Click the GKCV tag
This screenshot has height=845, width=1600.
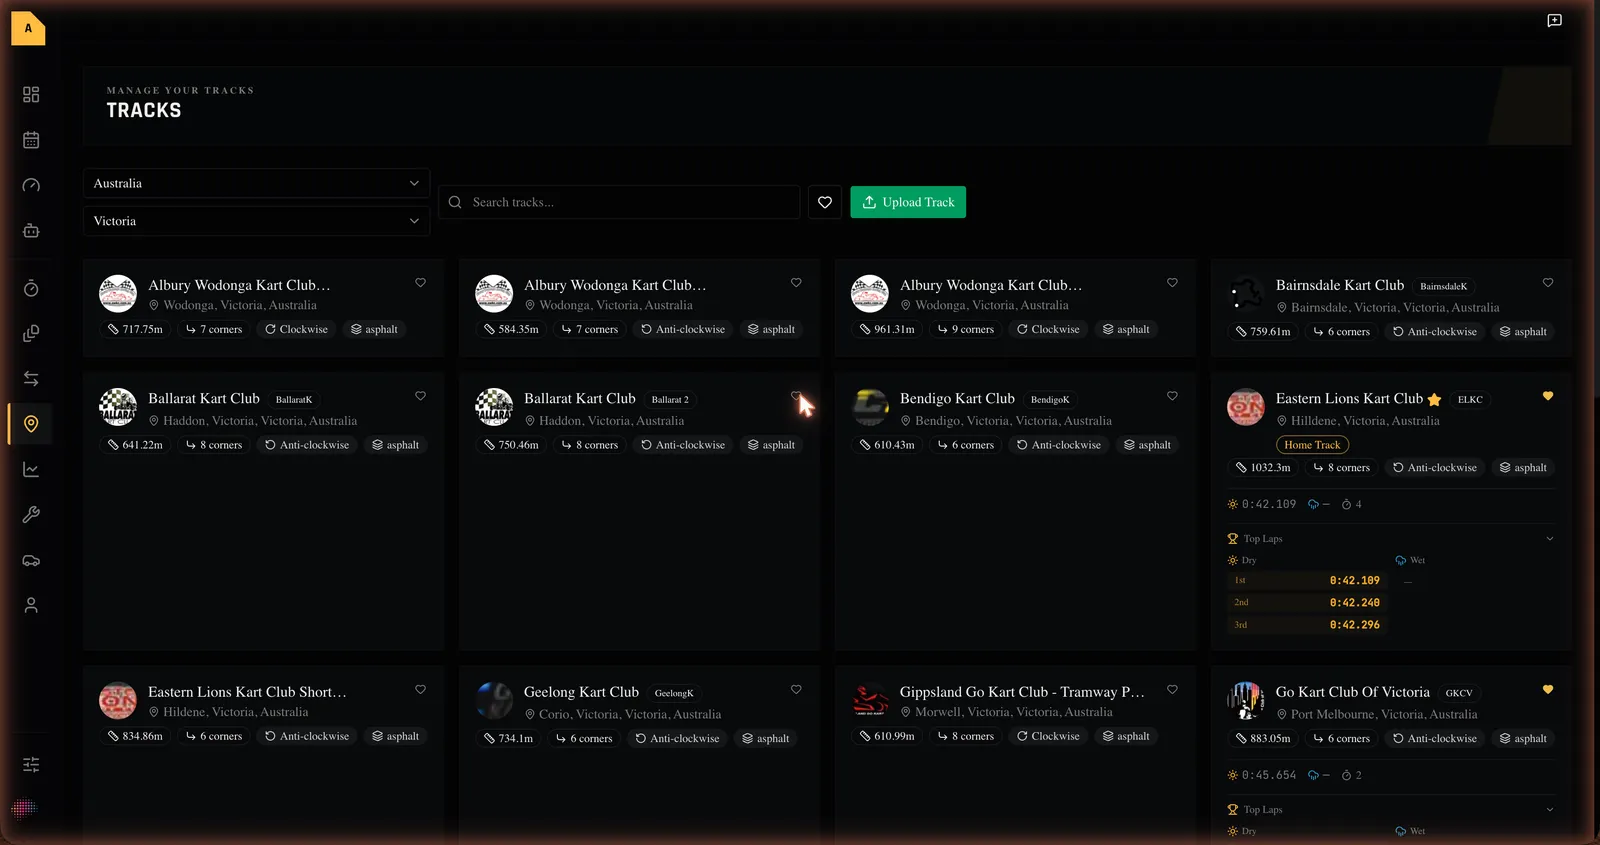tap(1459, 693)
